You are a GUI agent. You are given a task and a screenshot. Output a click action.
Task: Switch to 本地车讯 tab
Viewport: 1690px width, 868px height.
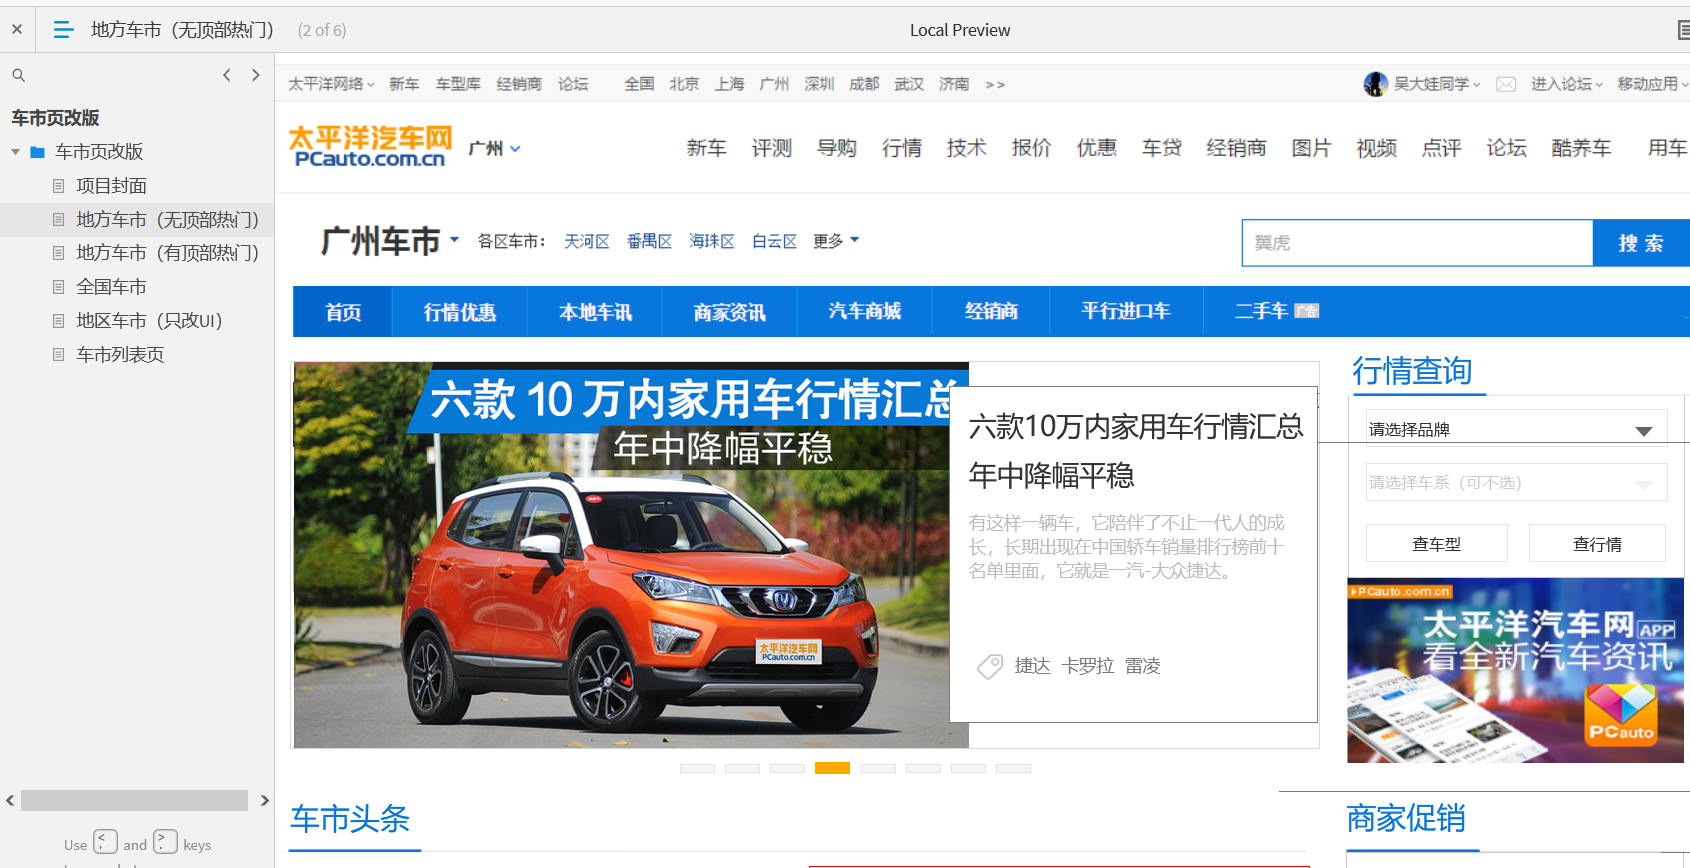coord(595,312)
